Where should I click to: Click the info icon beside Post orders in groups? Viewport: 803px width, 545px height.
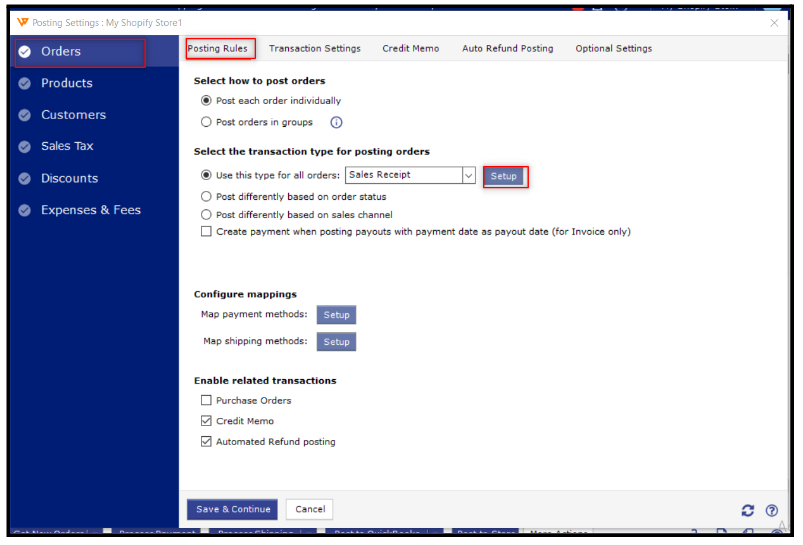coord(336,122)
